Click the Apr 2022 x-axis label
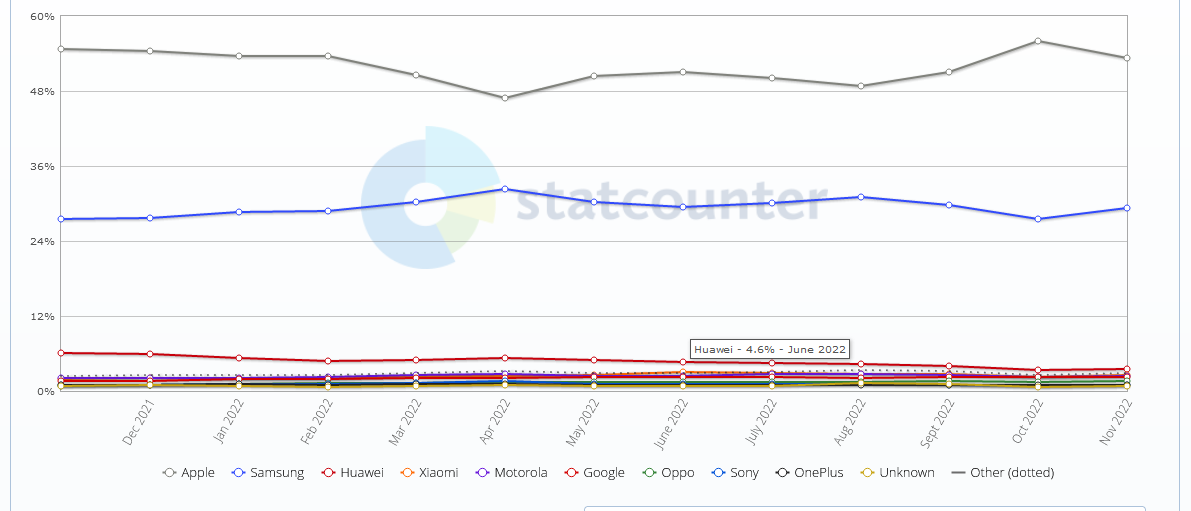This screenshot has width=1191, height=511. pos(497,420)
